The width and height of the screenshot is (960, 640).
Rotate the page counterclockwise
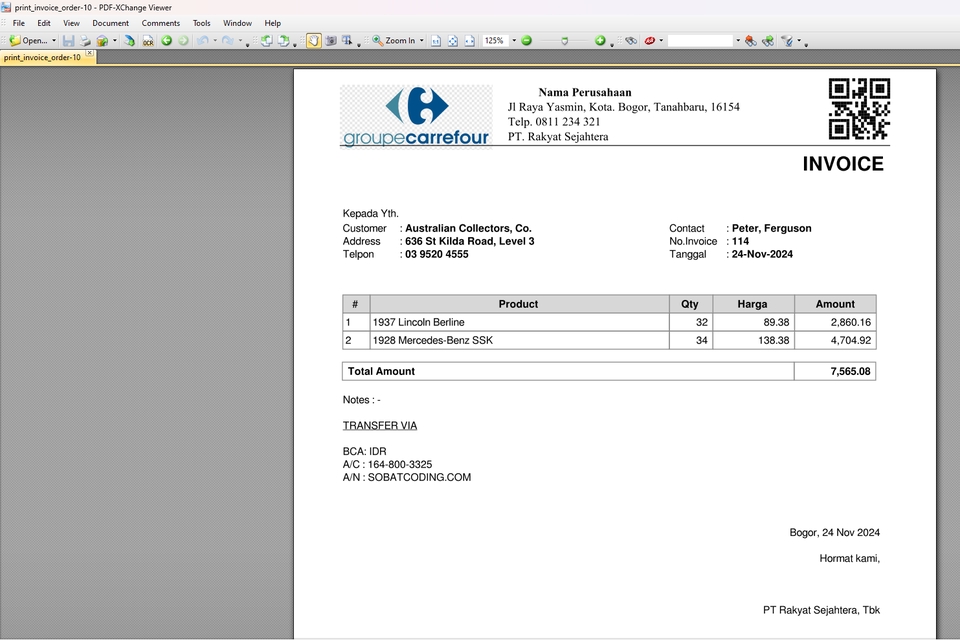[x=266, y=40]
